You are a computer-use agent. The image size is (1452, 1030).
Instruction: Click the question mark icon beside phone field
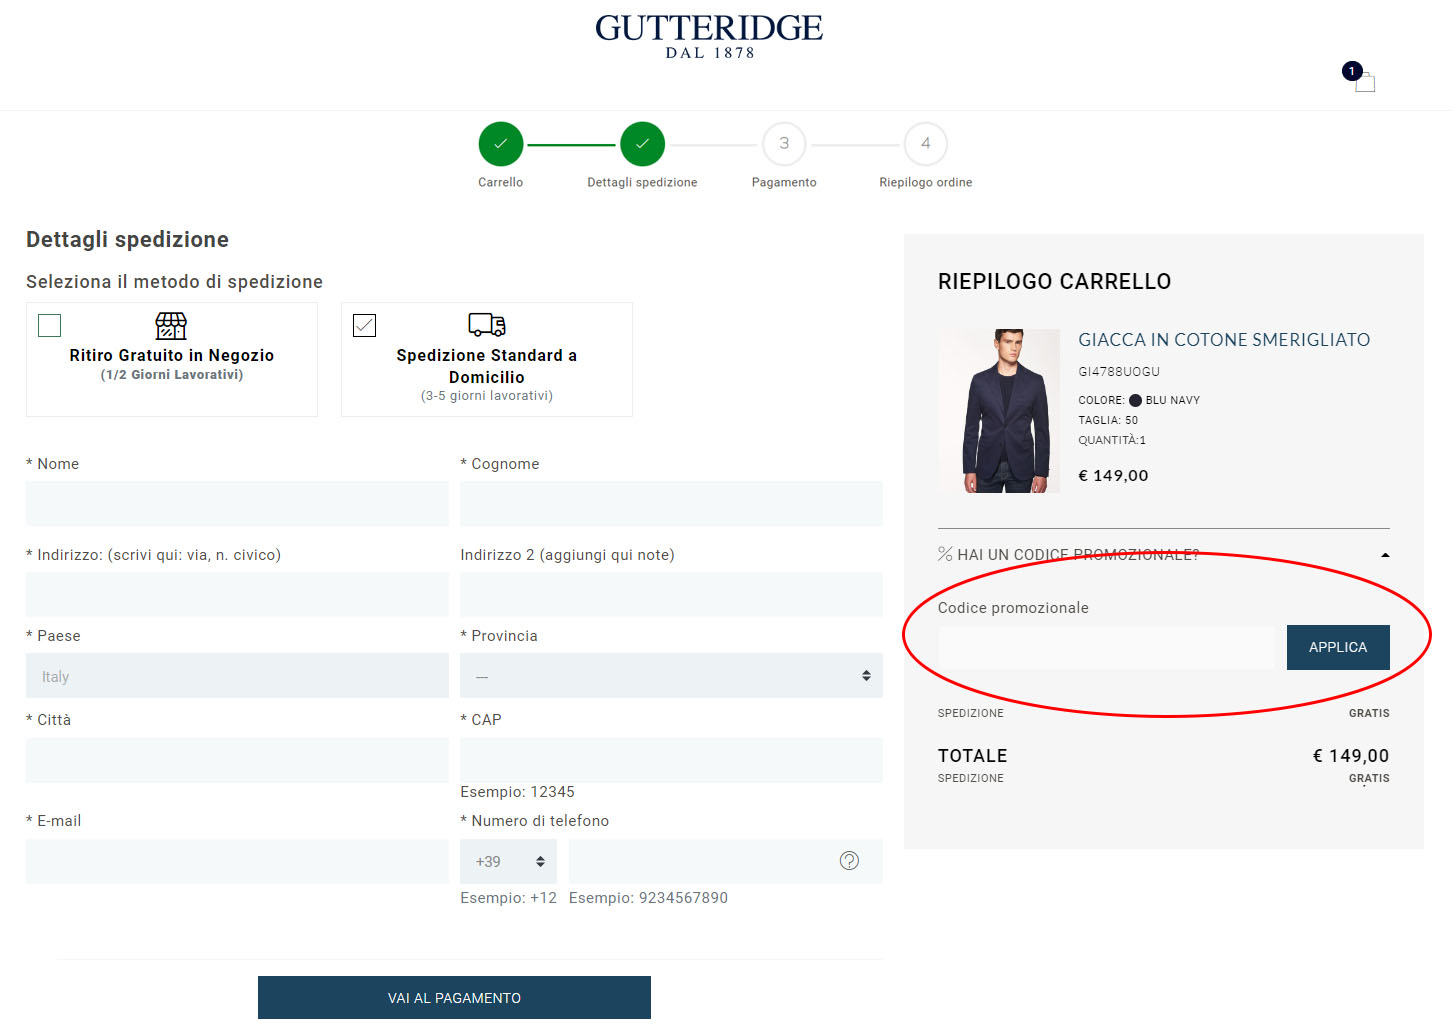849,859
